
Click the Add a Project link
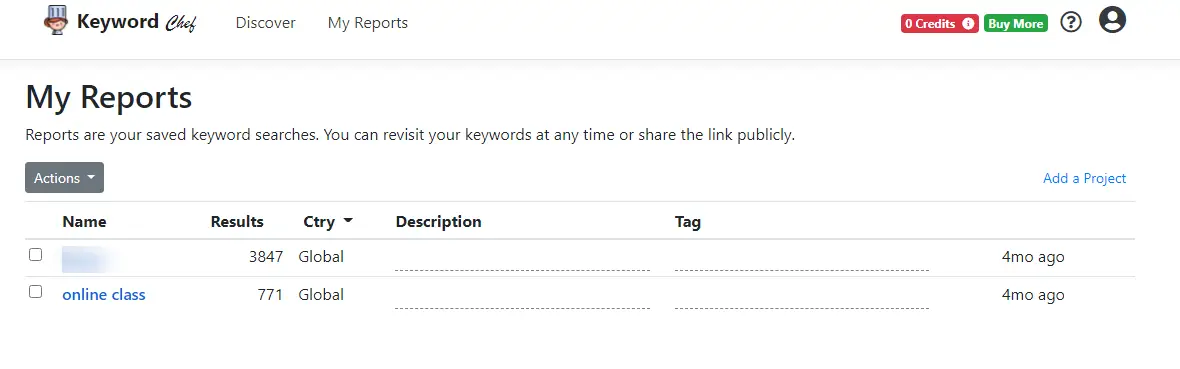[x=1084, y=178]
